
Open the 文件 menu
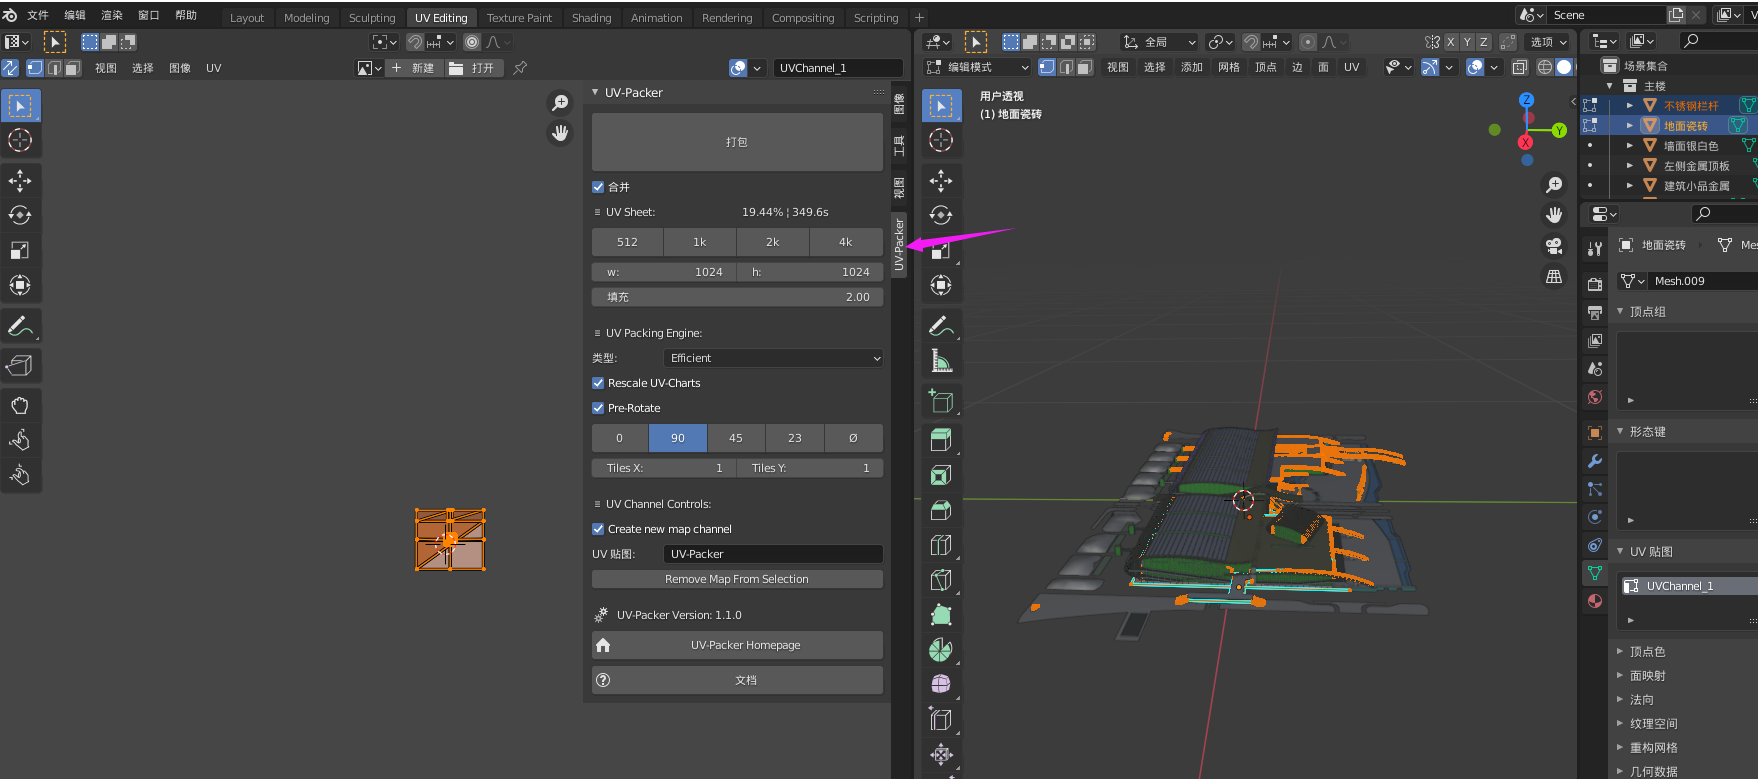tap(38, 15)
